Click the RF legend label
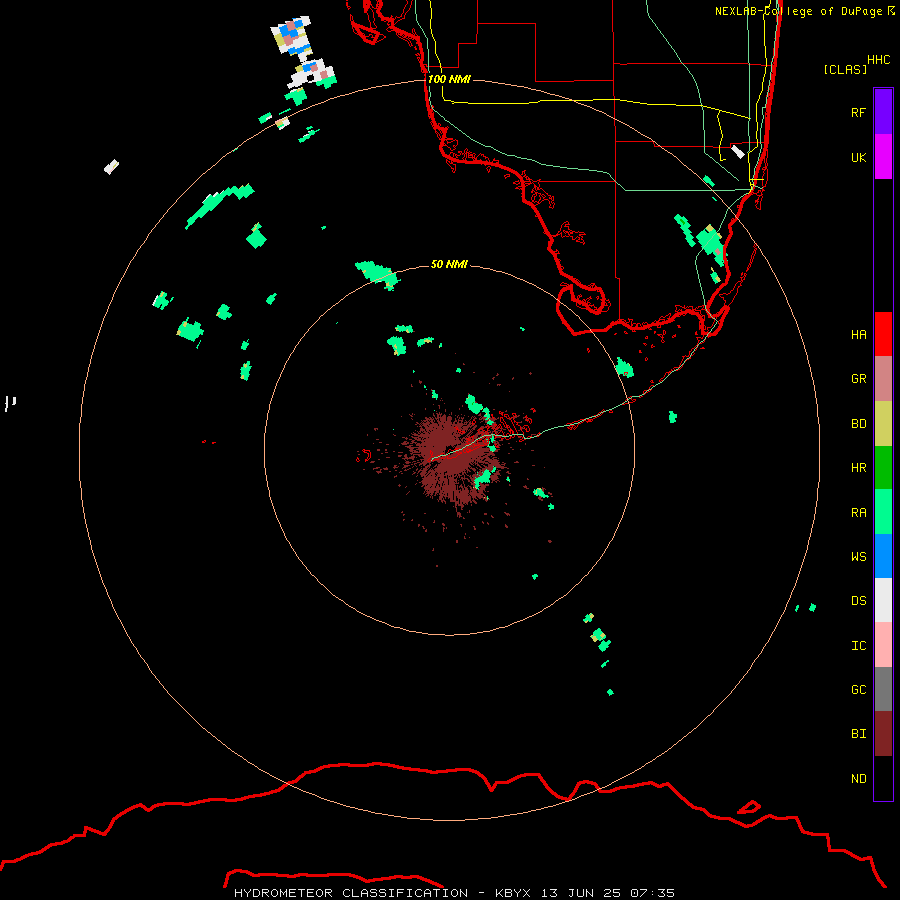The image size is (900, 900). click(858, 112)
